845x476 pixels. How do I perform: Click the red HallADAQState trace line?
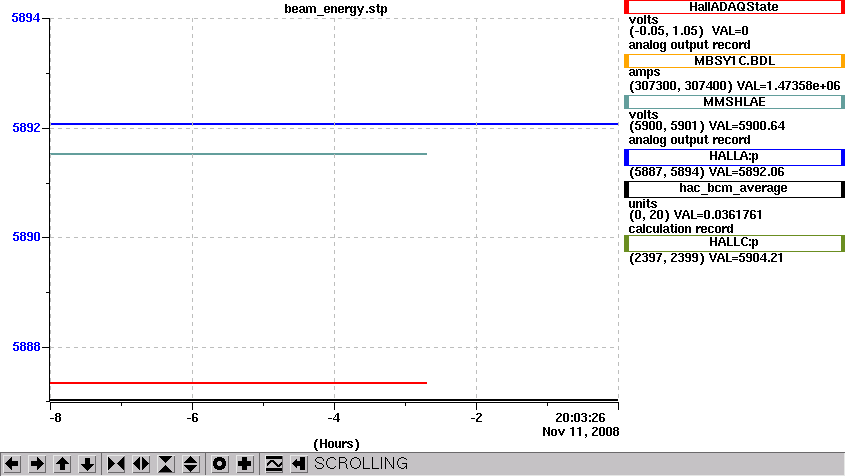(x=238, y=383)
